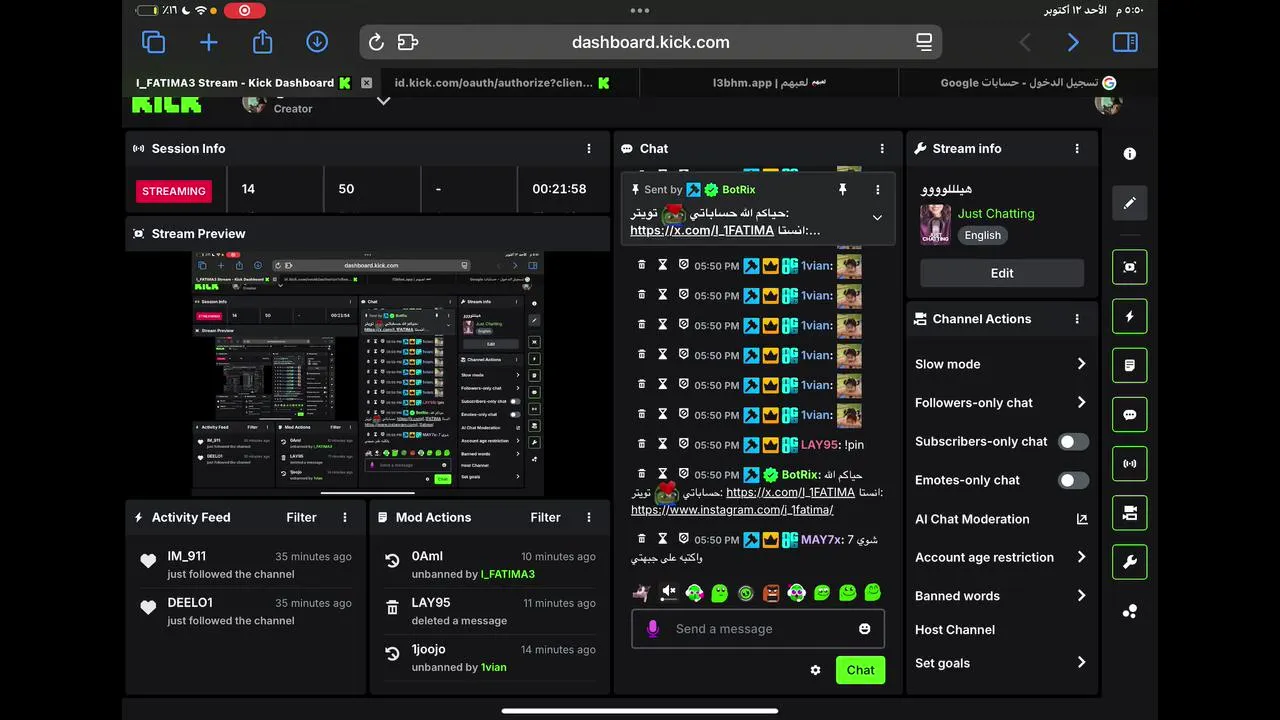The height and width of the screenshot is (720, 1280).
Task: Toggle Subscribers-only chat switch
Action: (x=1073, y=441)
